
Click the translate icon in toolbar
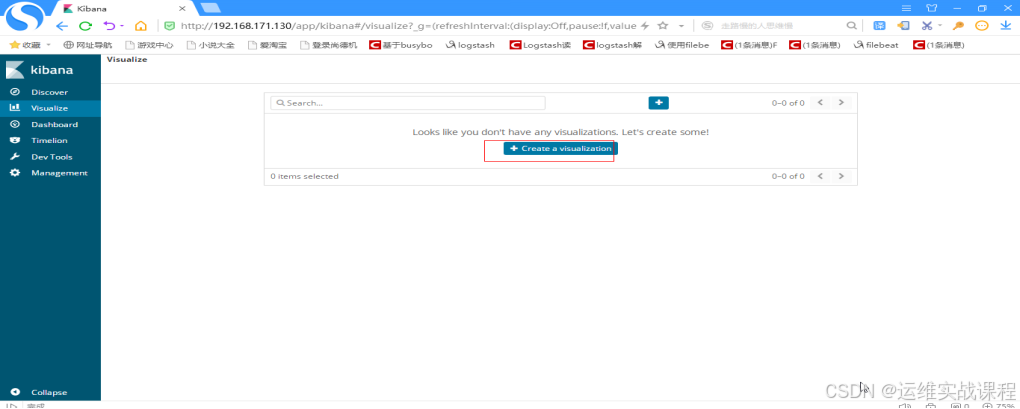[x=879, y=26]
